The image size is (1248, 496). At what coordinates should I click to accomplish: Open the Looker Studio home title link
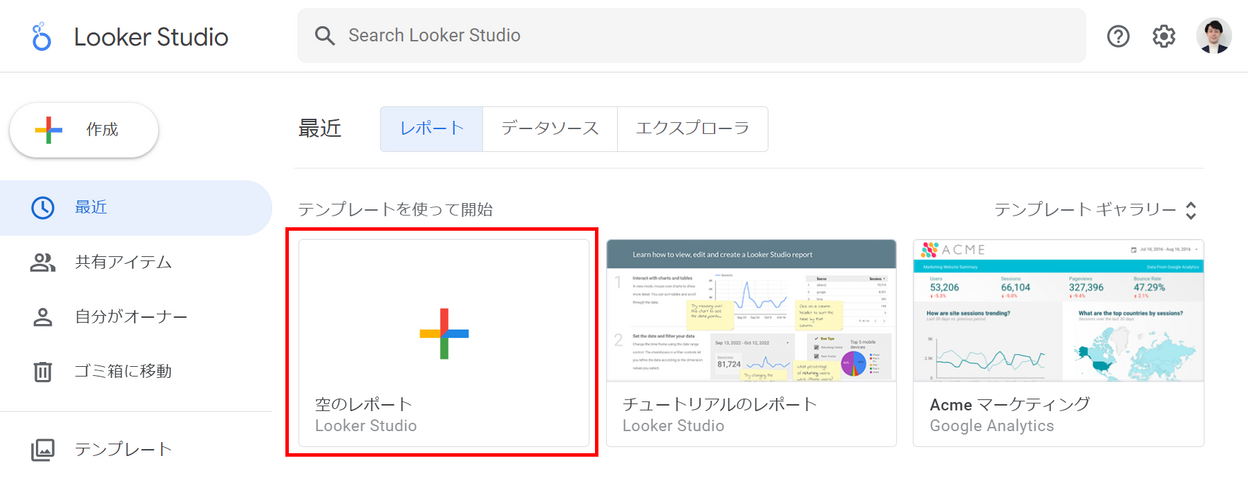(x=151, y=37)
